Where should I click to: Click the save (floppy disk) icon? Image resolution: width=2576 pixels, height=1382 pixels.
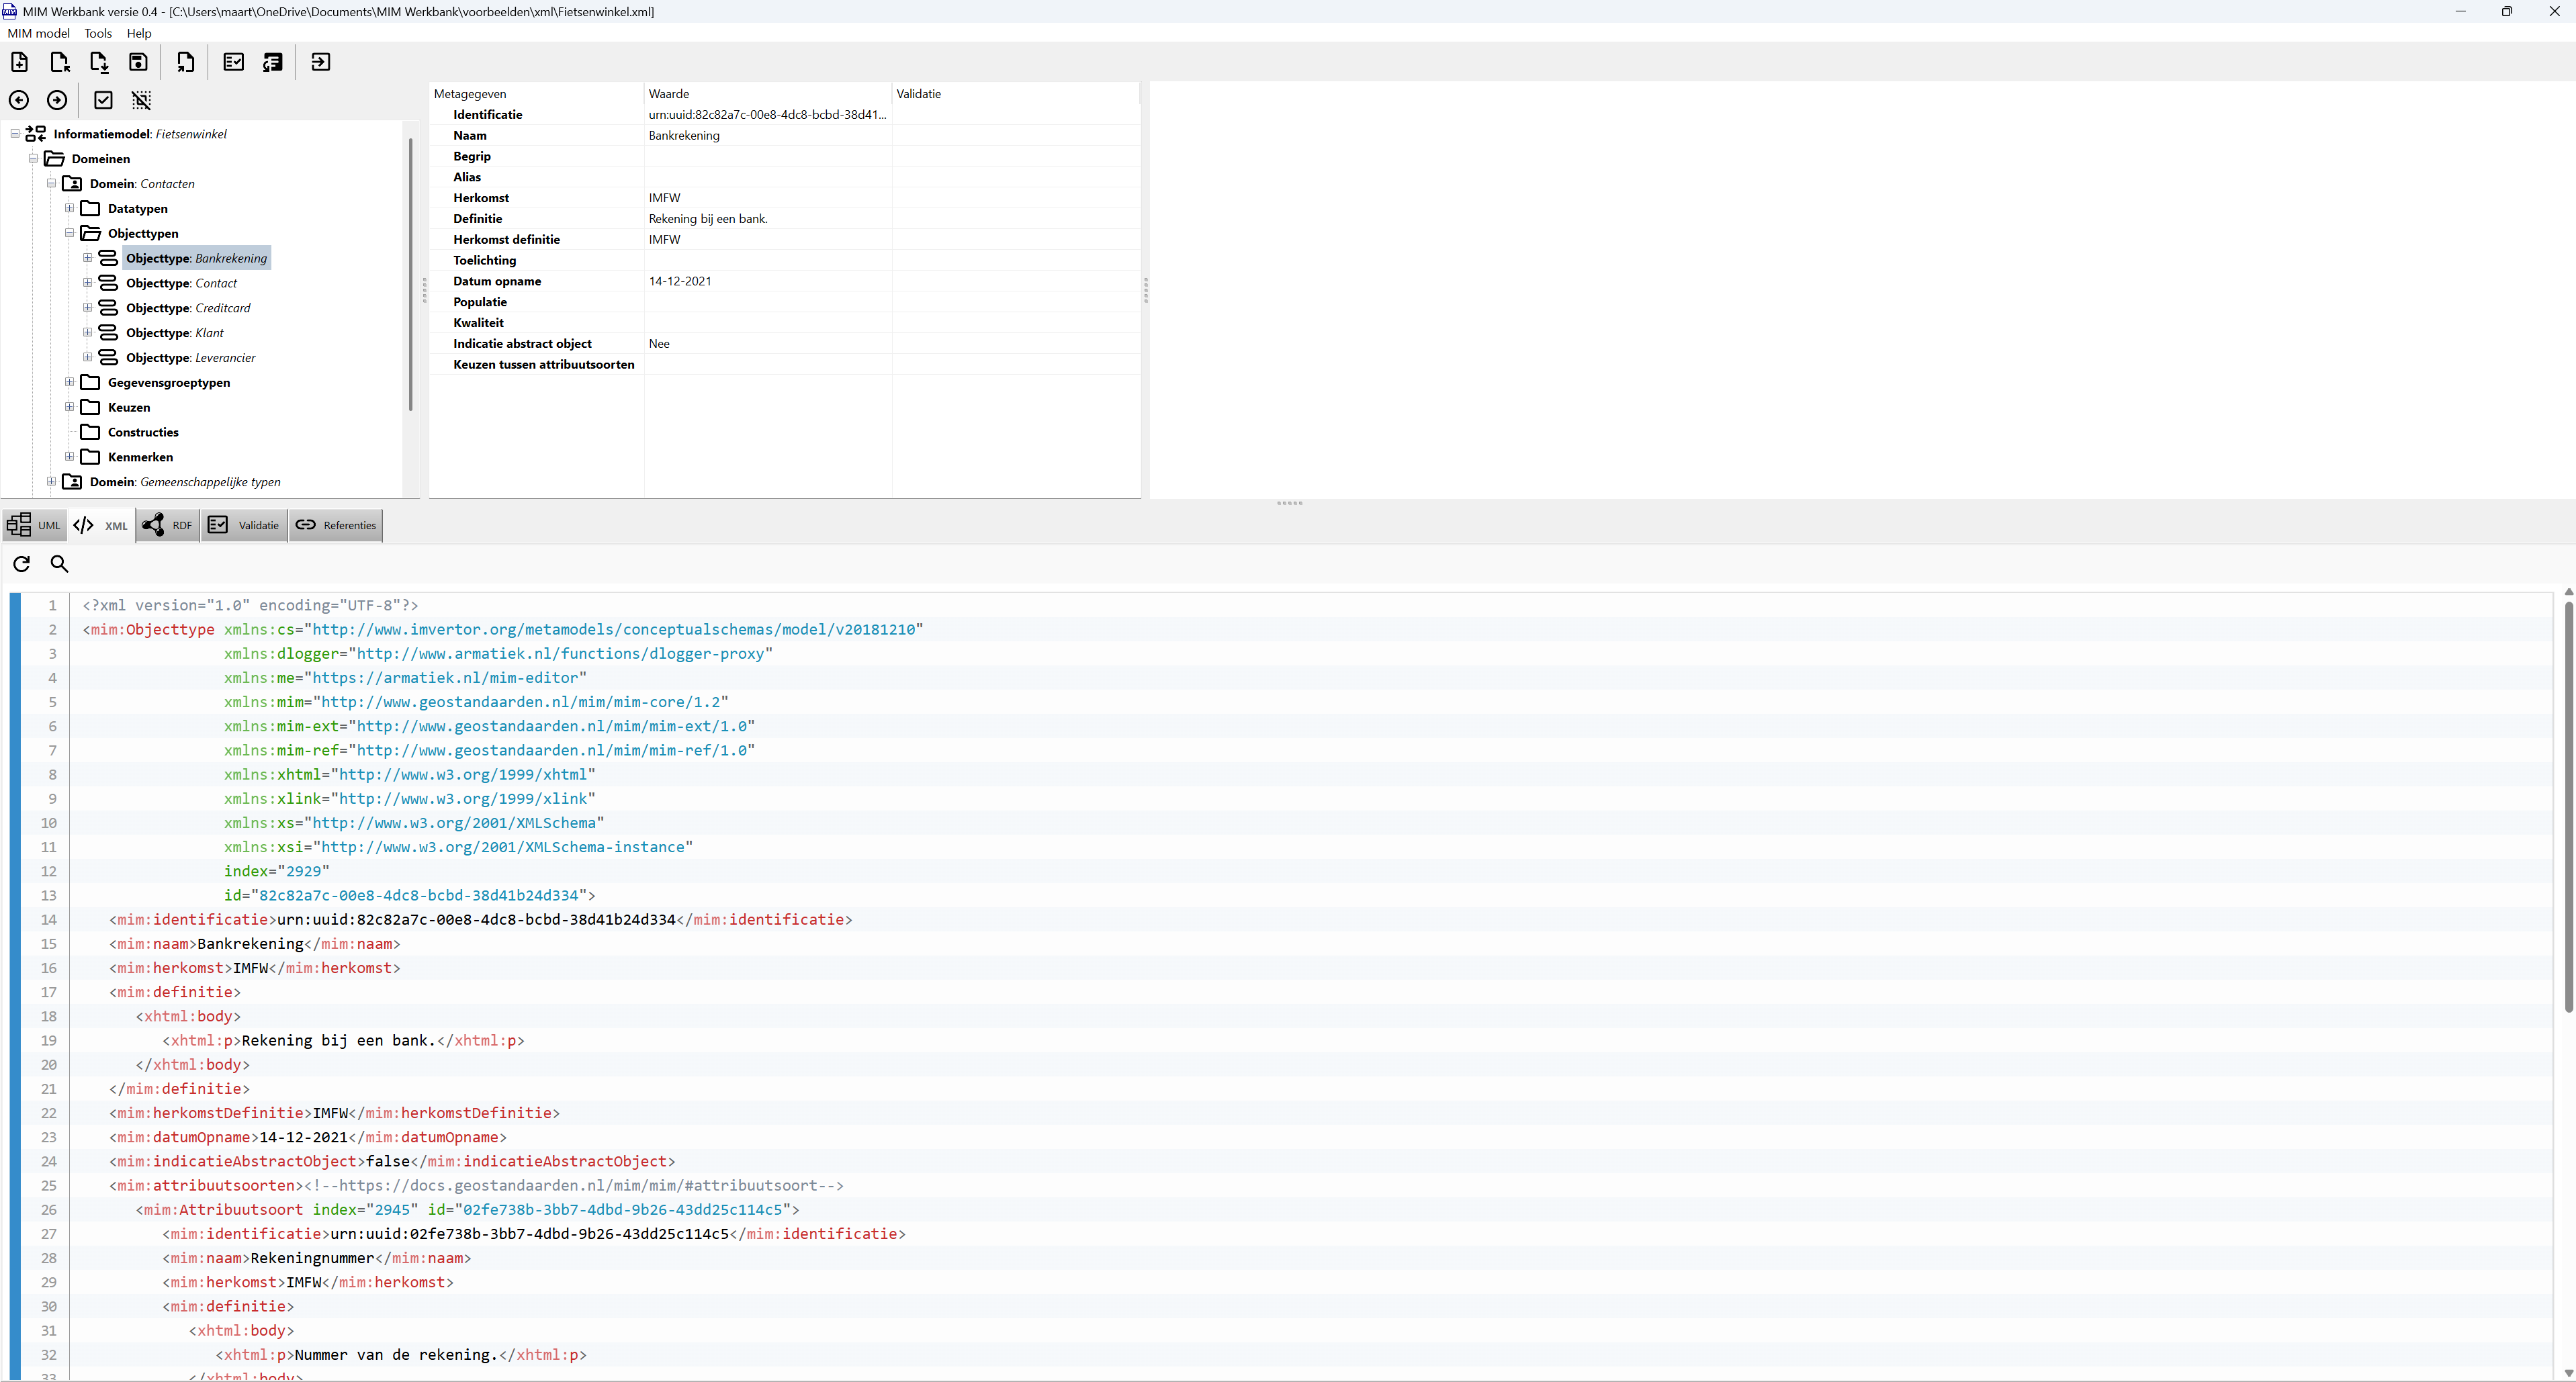pyautogui.click(x=138, y=62)
